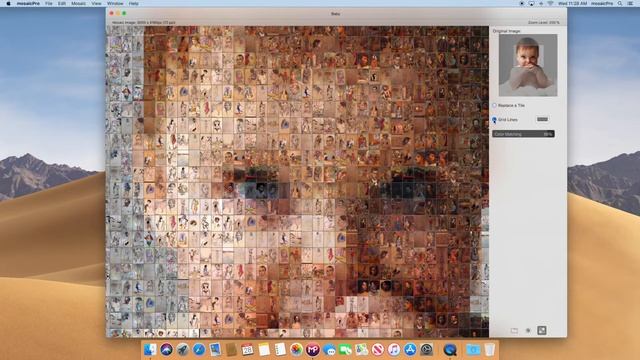Viewport: 640px width, 360px height.
Task: Click the rectangle outline icon at sidebar bottom
Action: pyautogui.click(x=514, y=330)
